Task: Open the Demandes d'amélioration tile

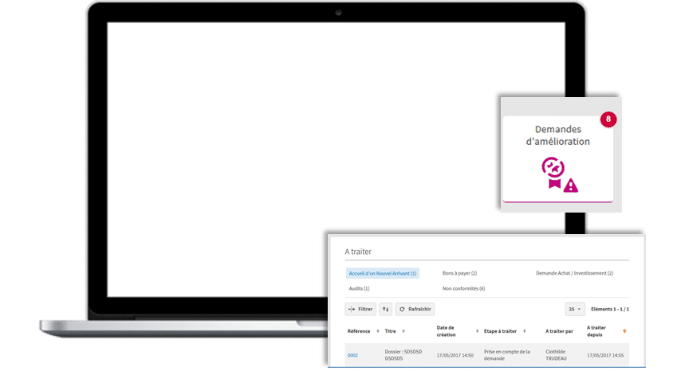Action: pos(558,159)
